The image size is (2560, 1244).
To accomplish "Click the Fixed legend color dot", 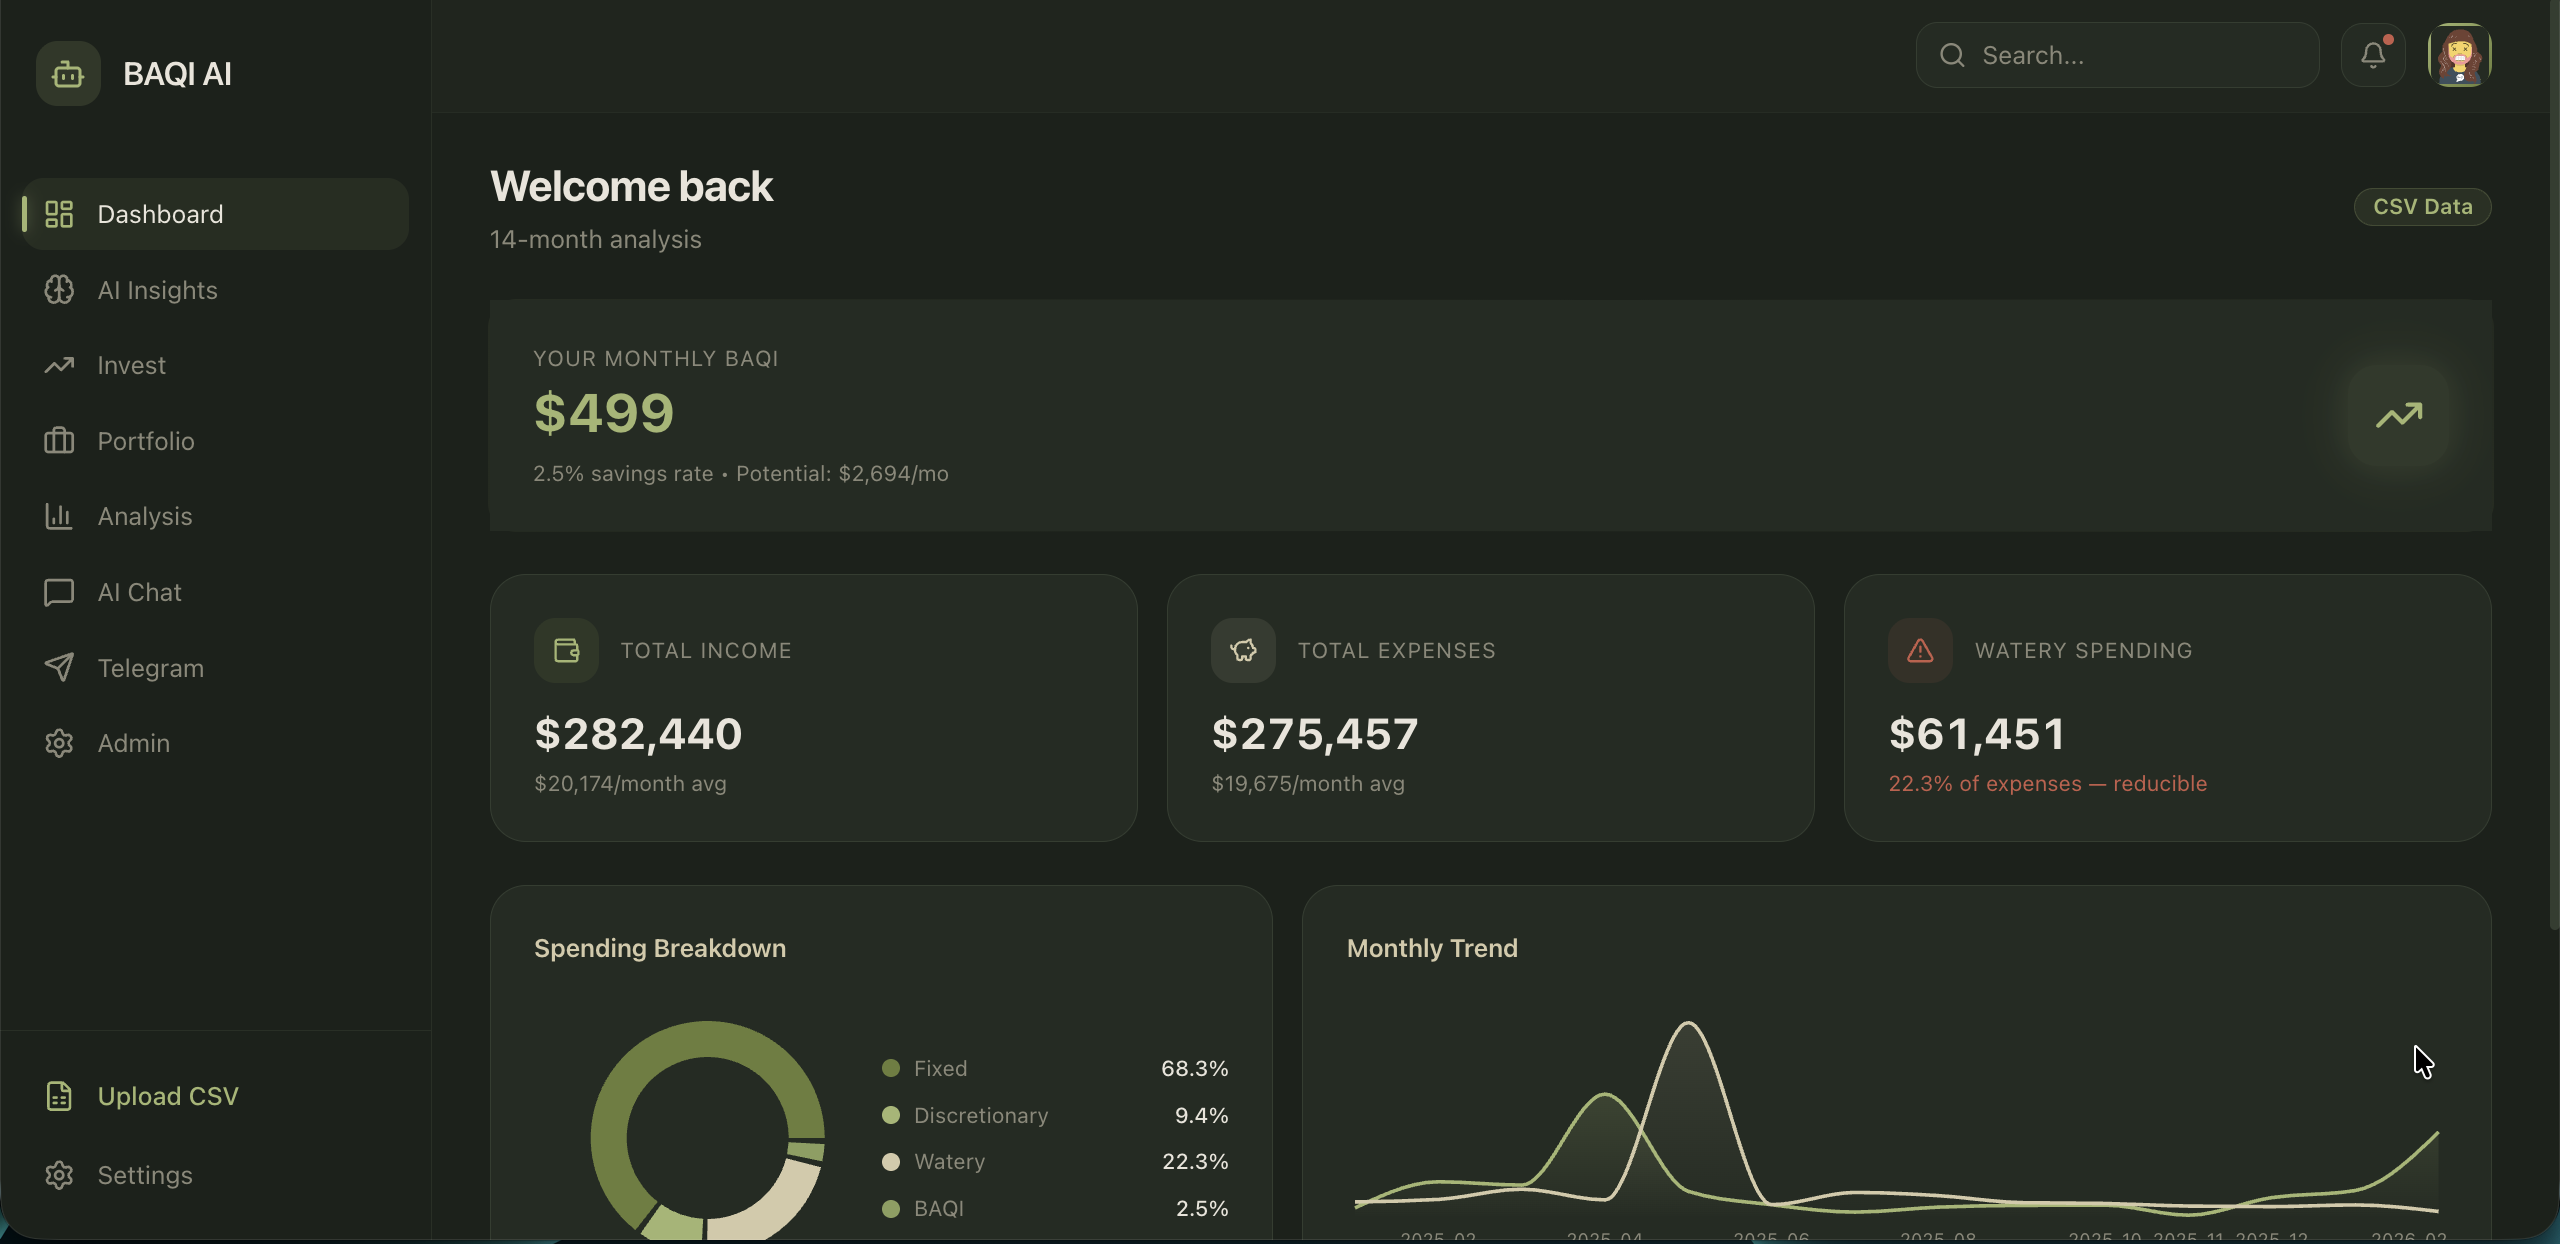I will pos(890,1068).
